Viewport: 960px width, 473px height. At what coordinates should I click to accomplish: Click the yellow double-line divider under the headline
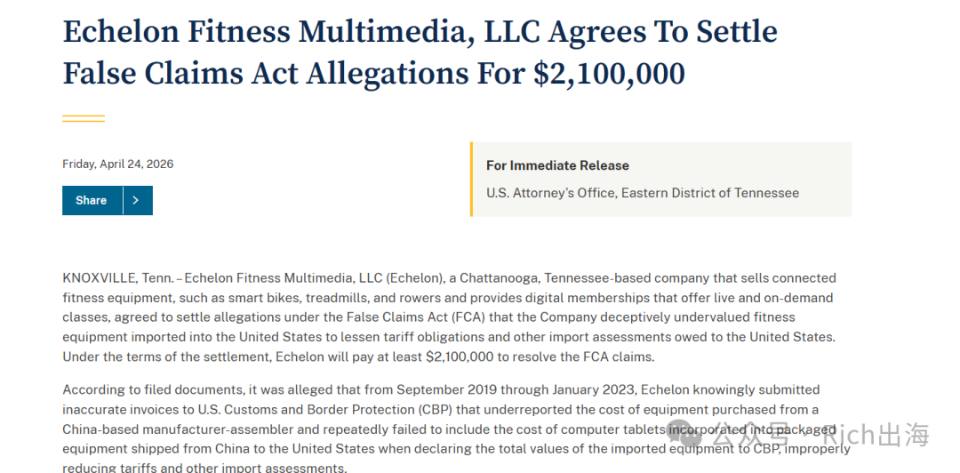point(83,118)
